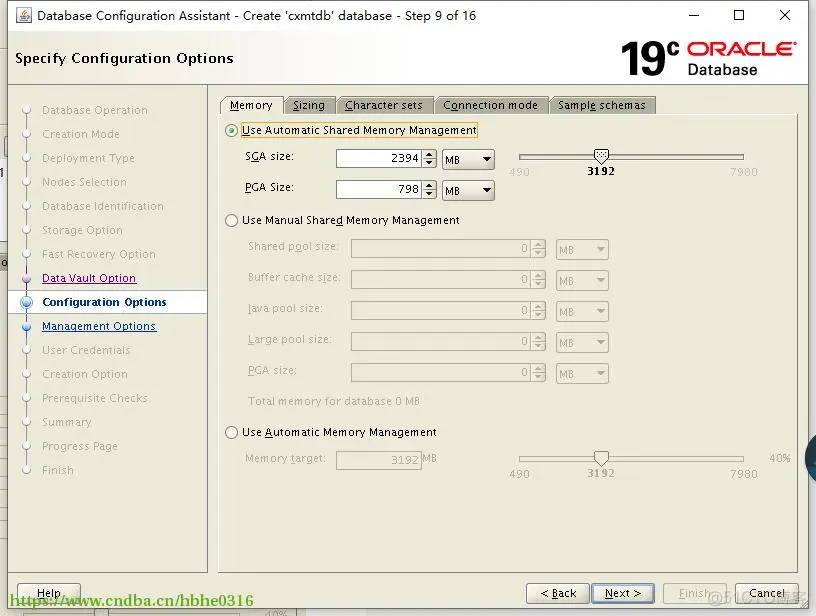Click the Java pool size field

(441, 311)
